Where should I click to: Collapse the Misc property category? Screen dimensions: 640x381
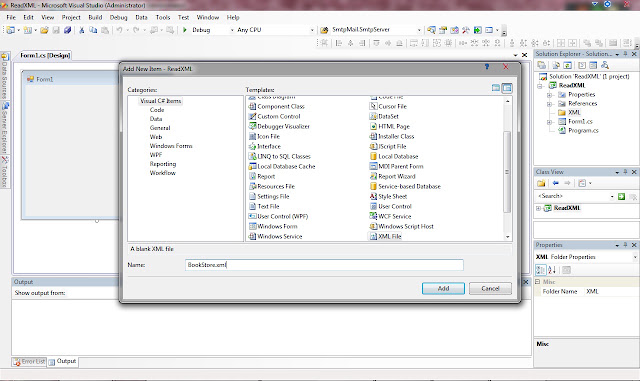(538, 282)
